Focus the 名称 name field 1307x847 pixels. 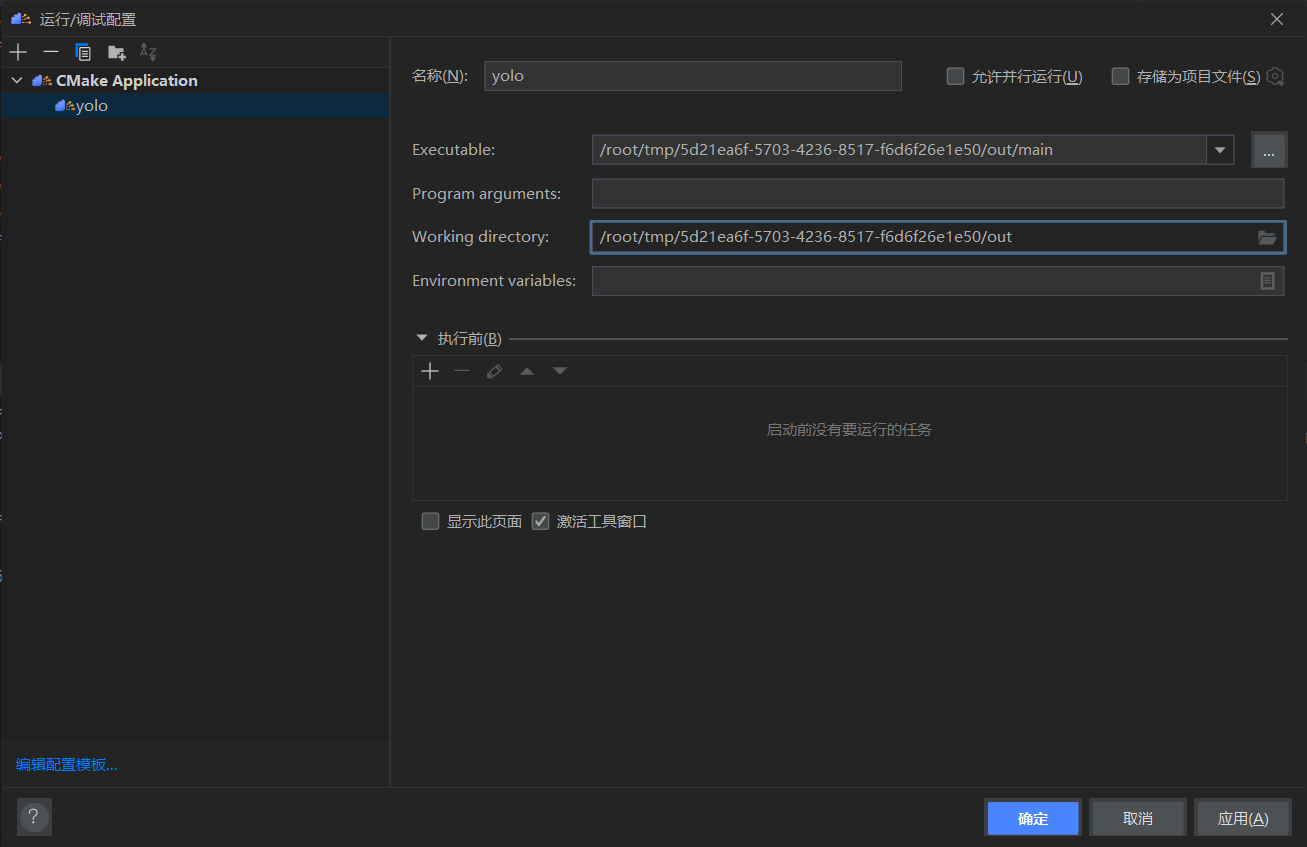coord(693,76)
